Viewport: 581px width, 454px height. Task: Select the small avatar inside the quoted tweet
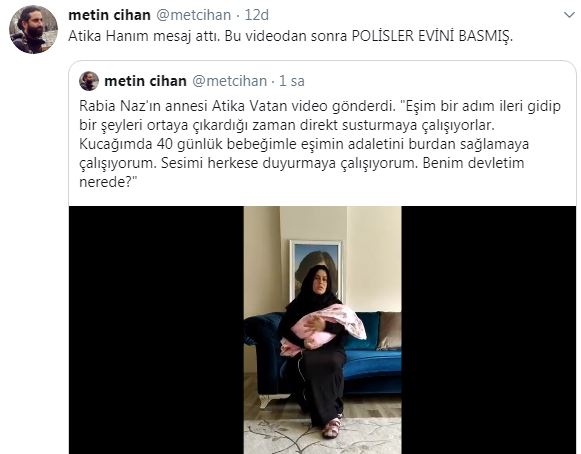(x=89, y=81)
